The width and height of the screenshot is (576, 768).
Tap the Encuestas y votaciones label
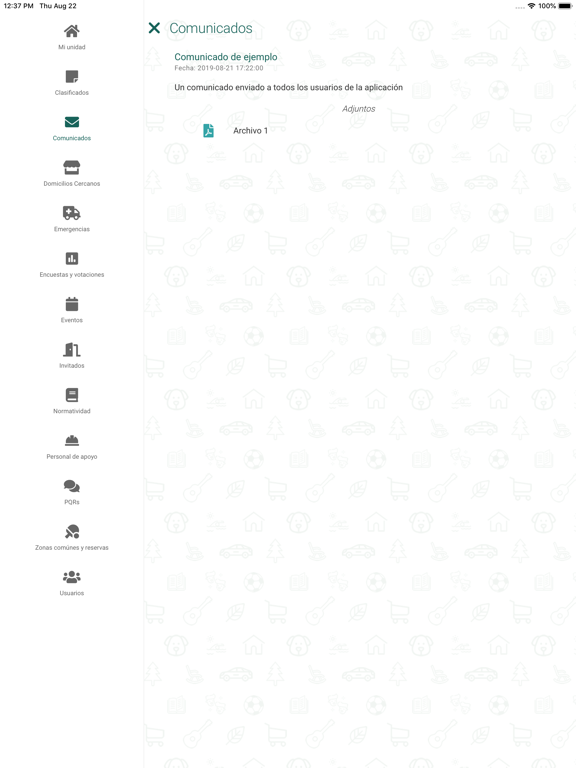click(72, 275)
